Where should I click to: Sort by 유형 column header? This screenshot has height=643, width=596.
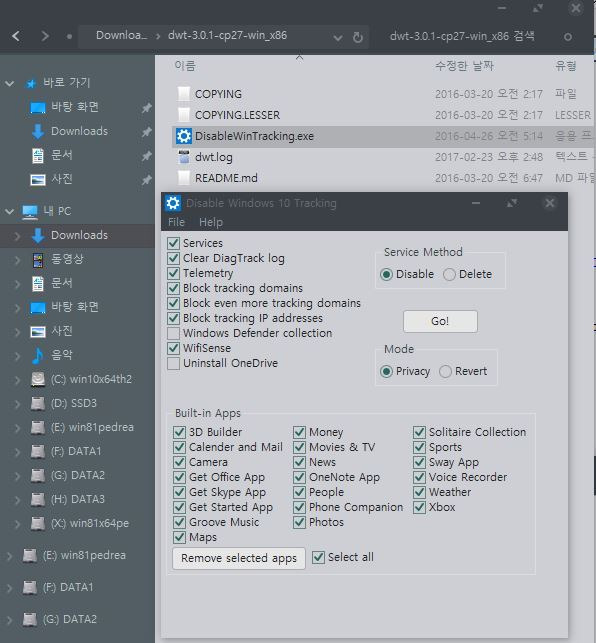pyautogui.click(x=566, y=66)
